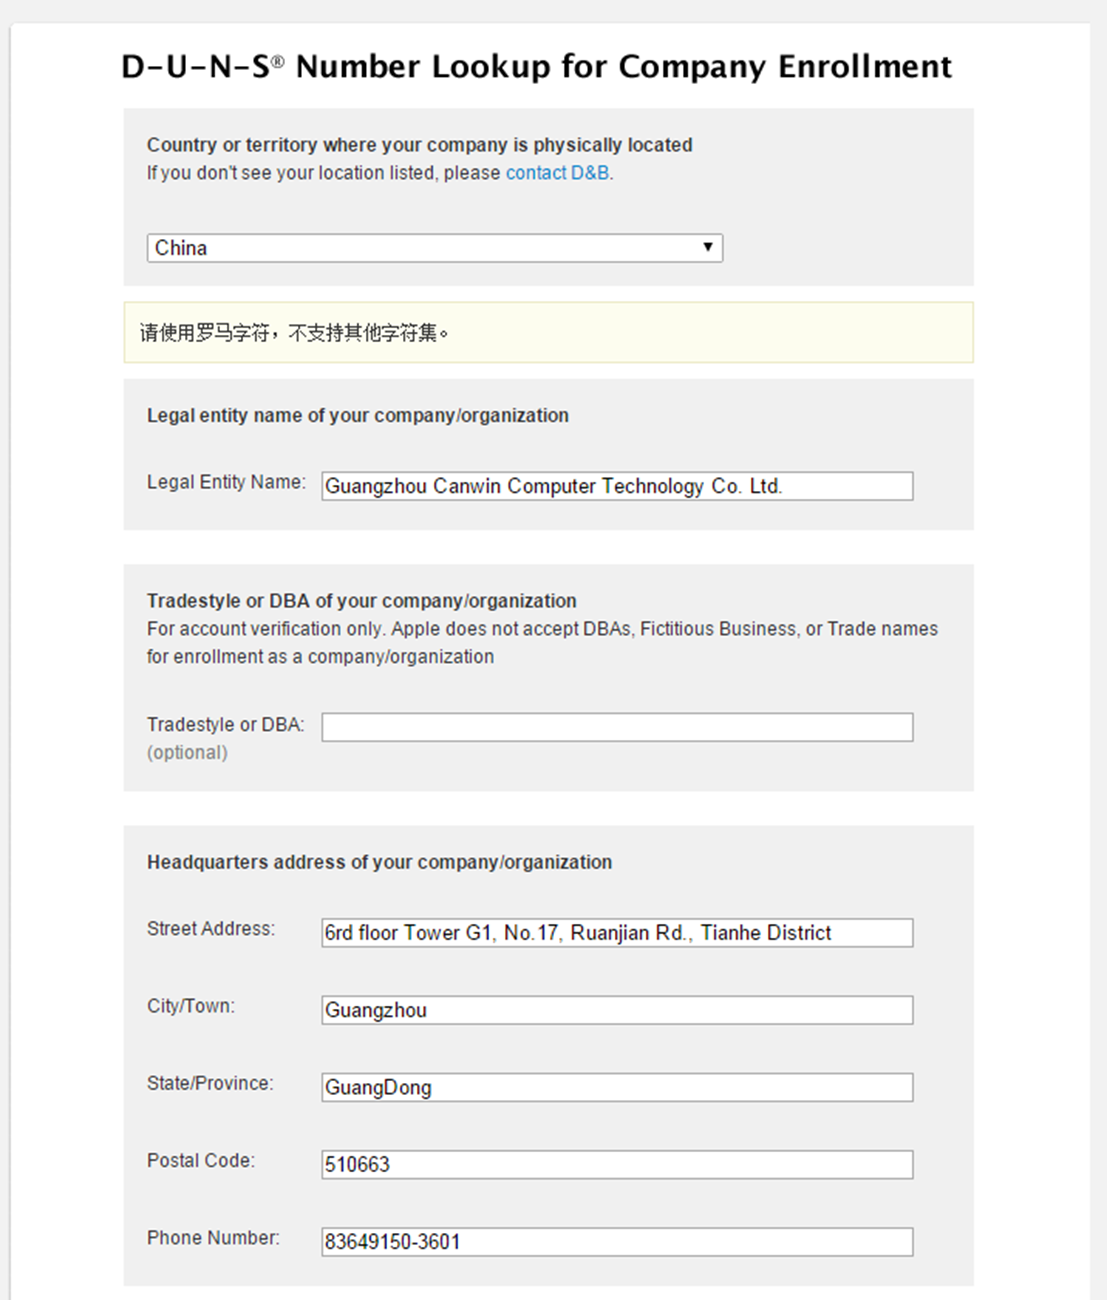Click the D-U-N-S Number Lookup page heading
The height and width of the screenshot is (1300, 1107).
[536, 66]
